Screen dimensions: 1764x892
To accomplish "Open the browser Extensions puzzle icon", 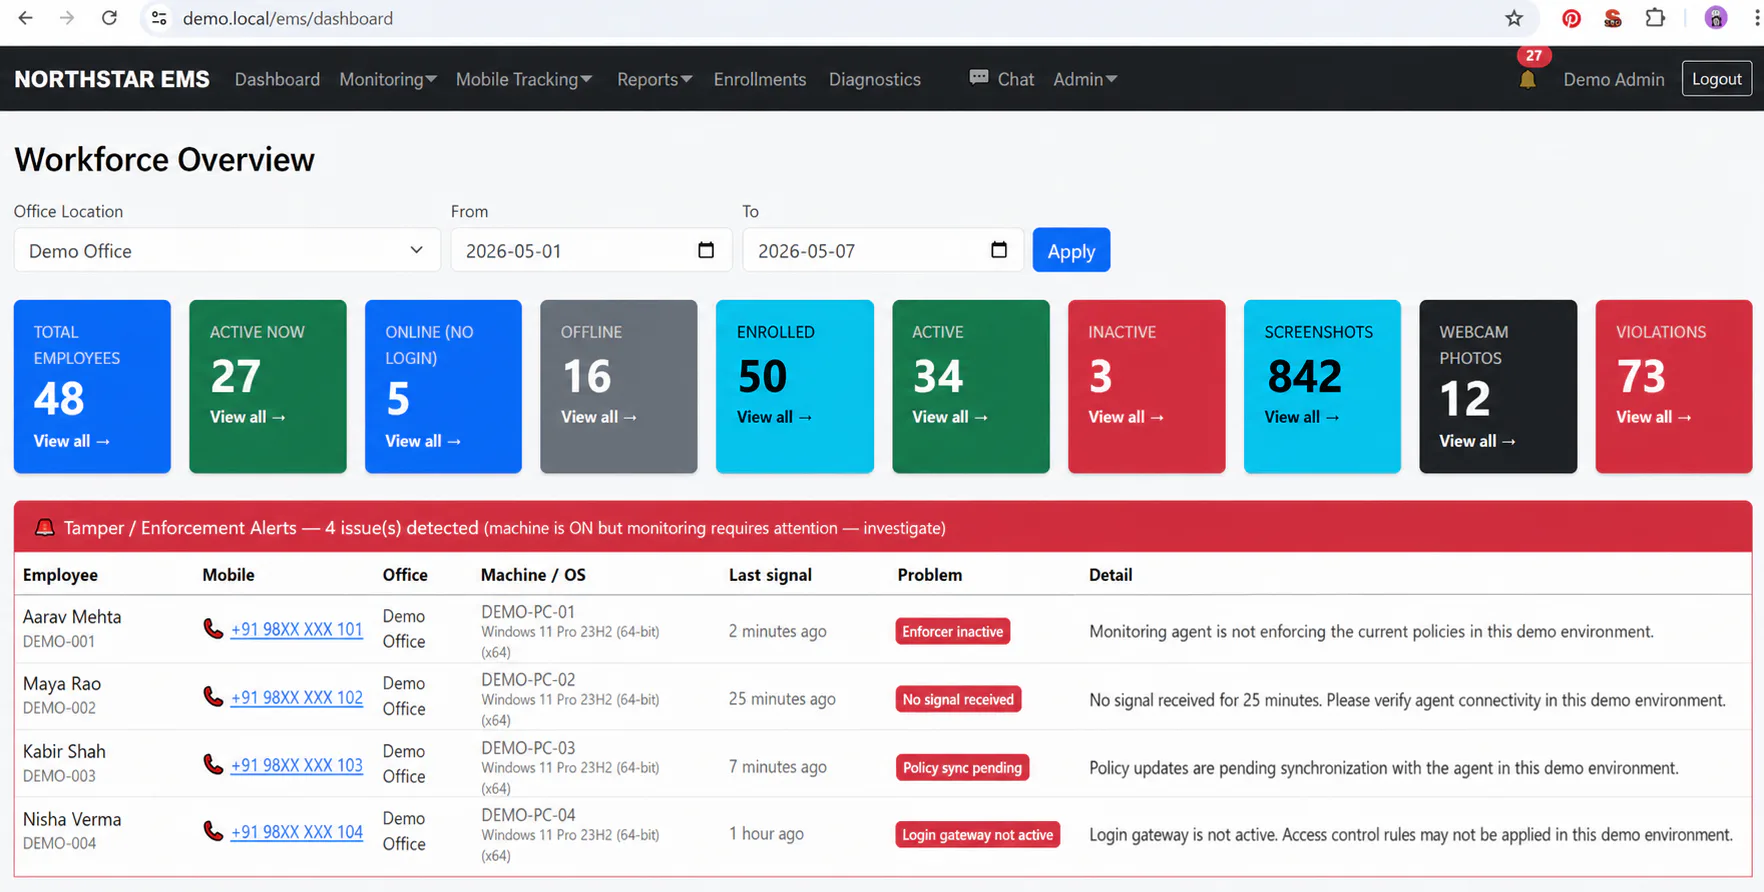I will pos(1655,18).
